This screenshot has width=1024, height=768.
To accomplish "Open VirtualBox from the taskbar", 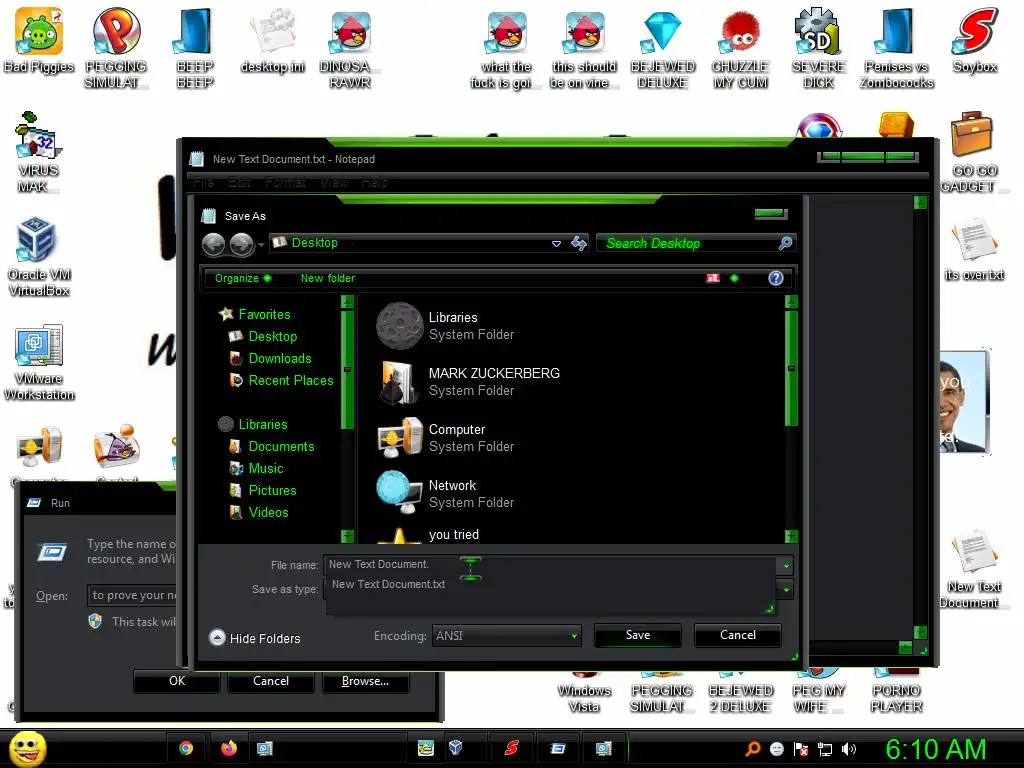I will 456,748.
